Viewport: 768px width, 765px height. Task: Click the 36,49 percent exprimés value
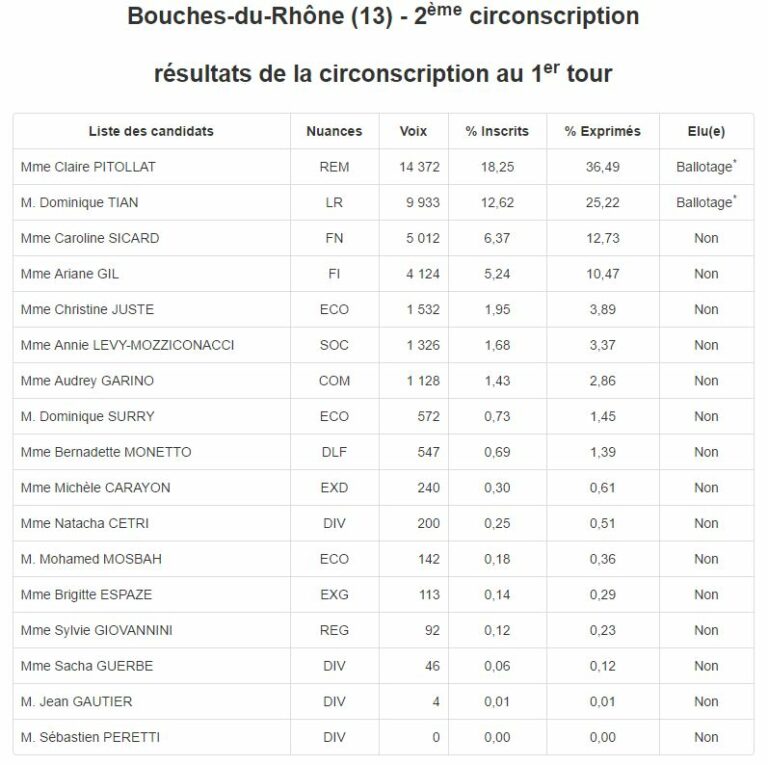(x=602, y=167)
